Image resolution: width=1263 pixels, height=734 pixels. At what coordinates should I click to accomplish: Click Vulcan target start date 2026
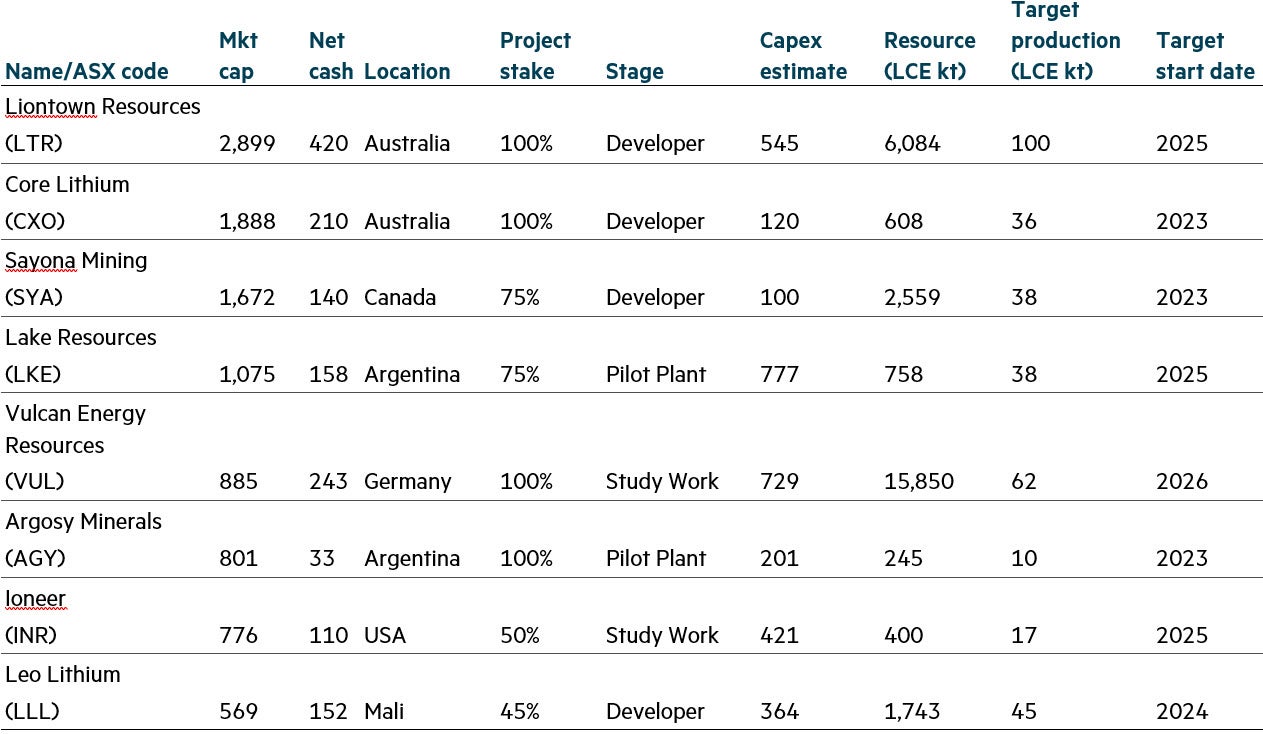tap(1182, 481)
